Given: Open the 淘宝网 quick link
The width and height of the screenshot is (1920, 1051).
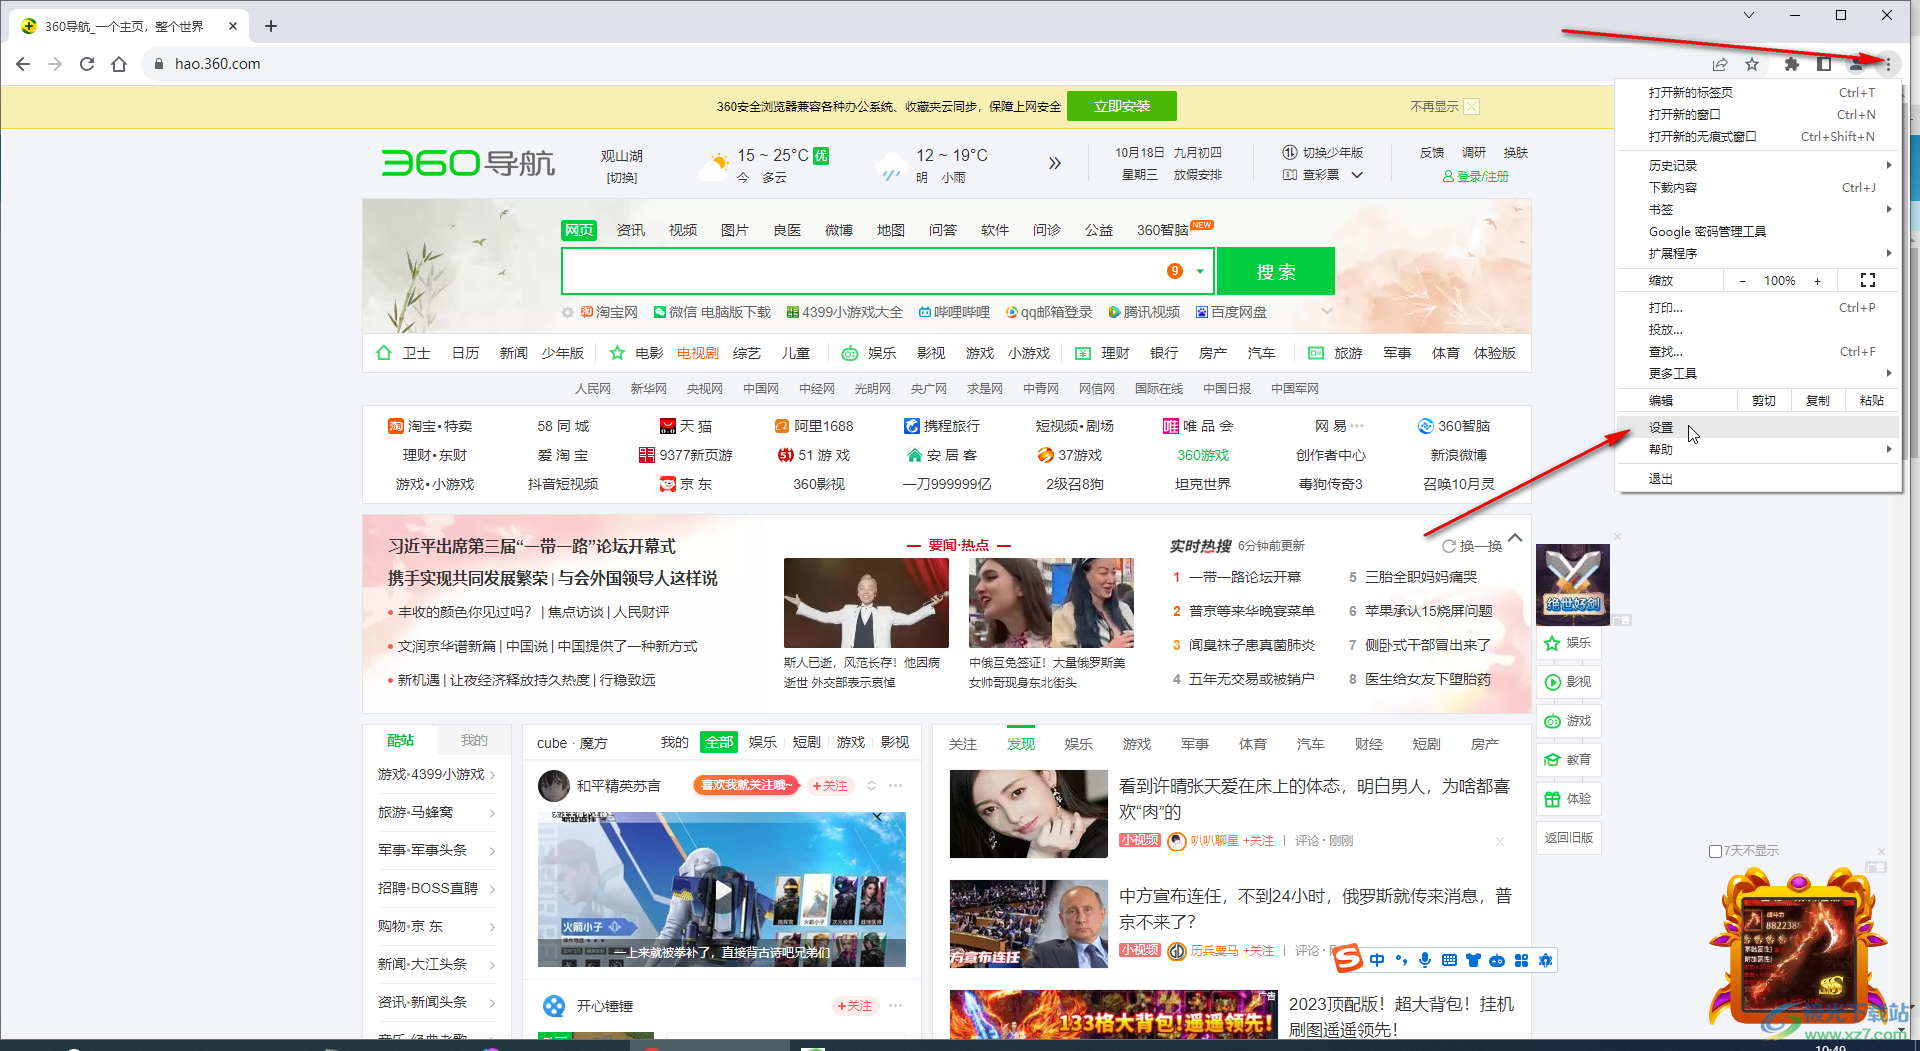Looking at the screenshot, I should (x=609, y=312).
